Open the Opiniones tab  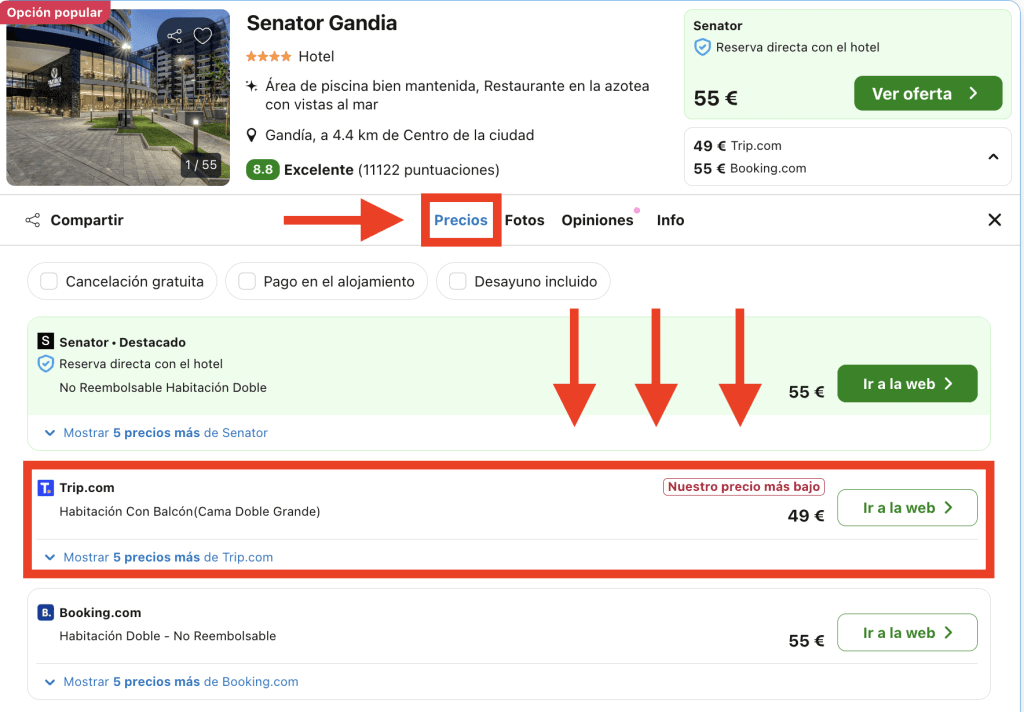[x=597, y=220]
